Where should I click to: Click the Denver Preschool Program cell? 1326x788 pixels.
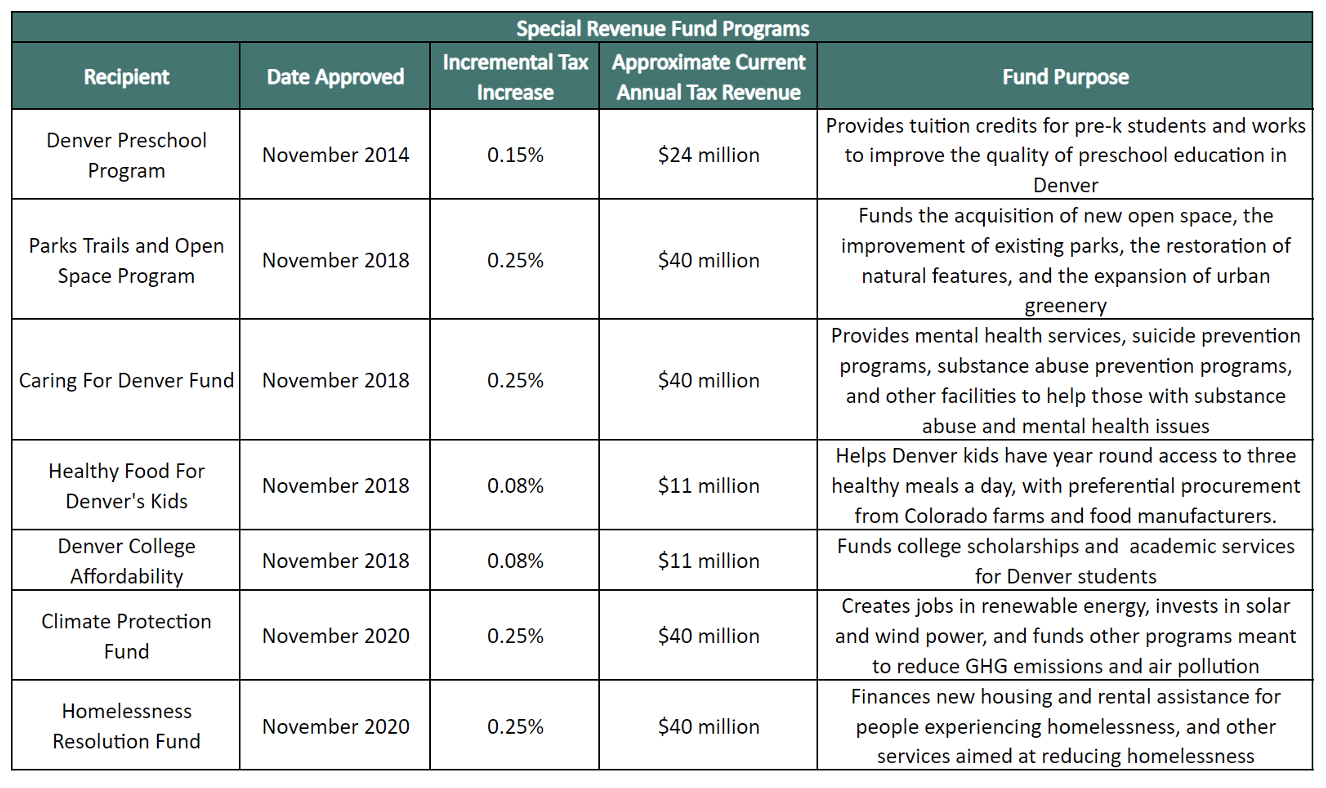pyautogui.click(x=126, y=155)
